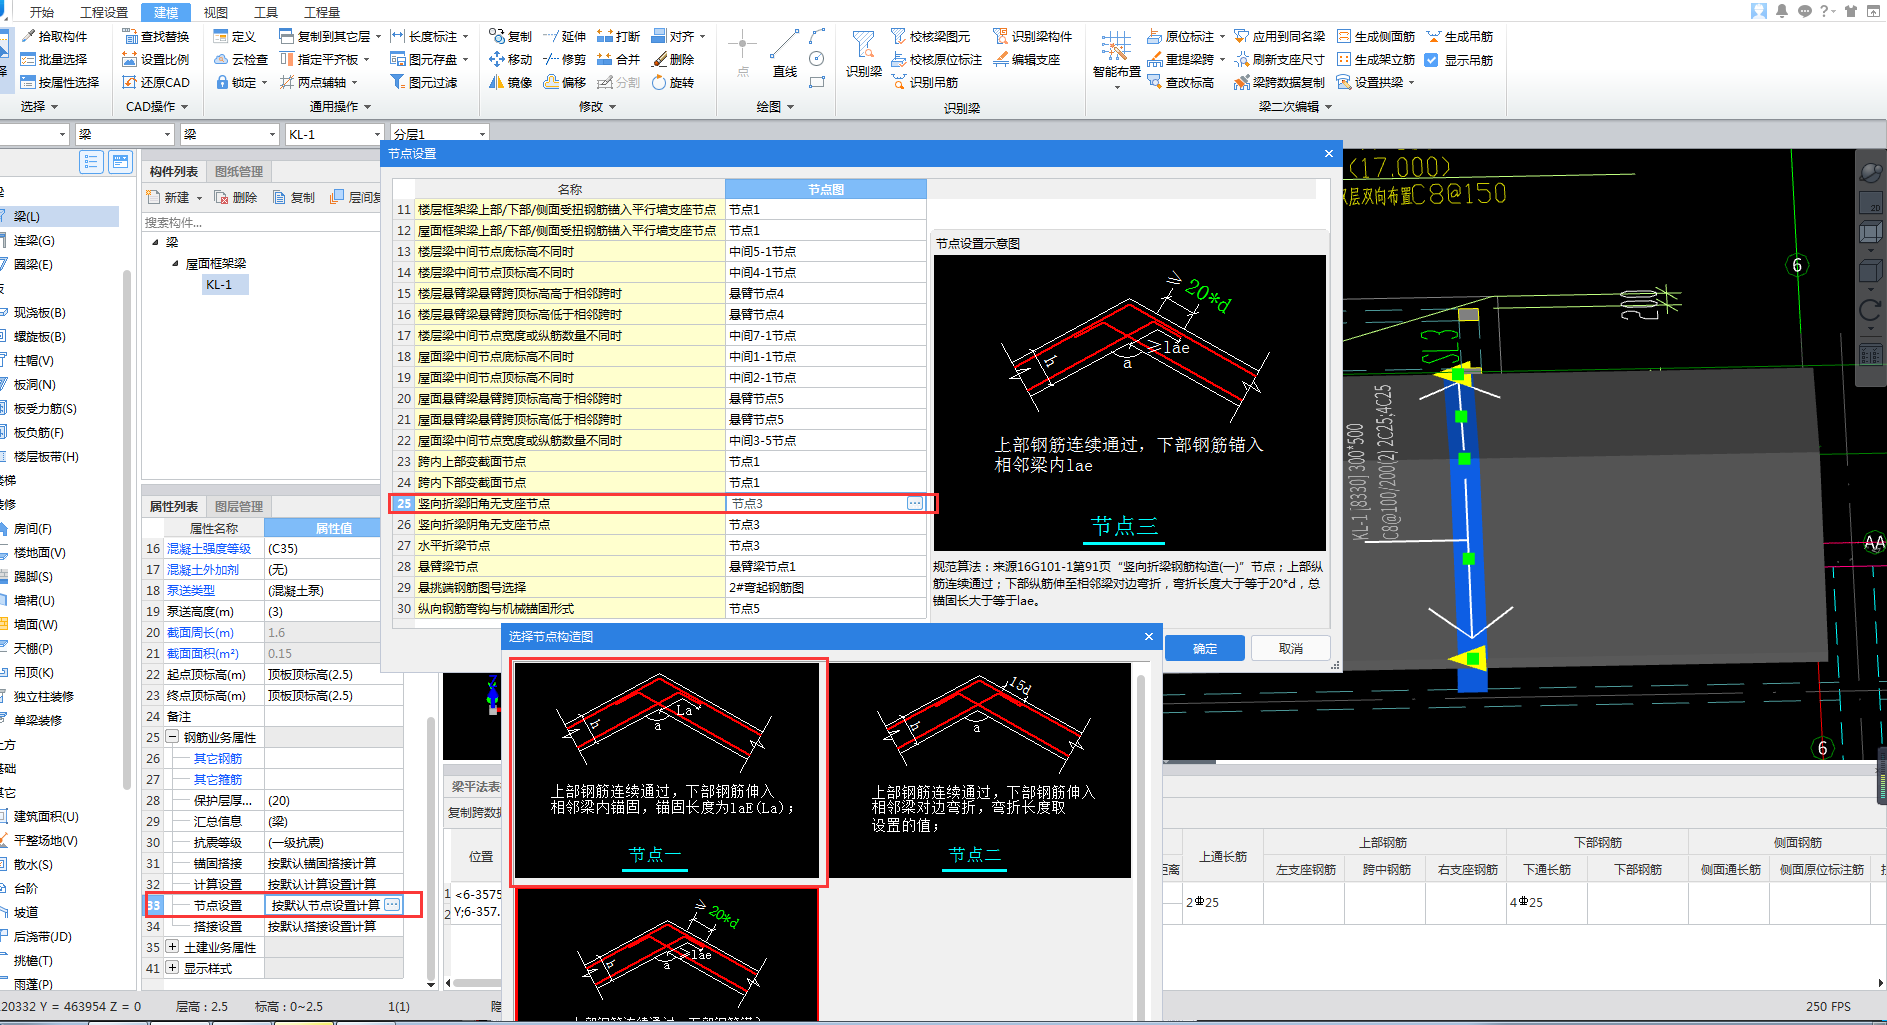The image size is (1887, 1025).
Task: Select the 移动 move tool
Action: pyautogui.click(x=511, y=59)
